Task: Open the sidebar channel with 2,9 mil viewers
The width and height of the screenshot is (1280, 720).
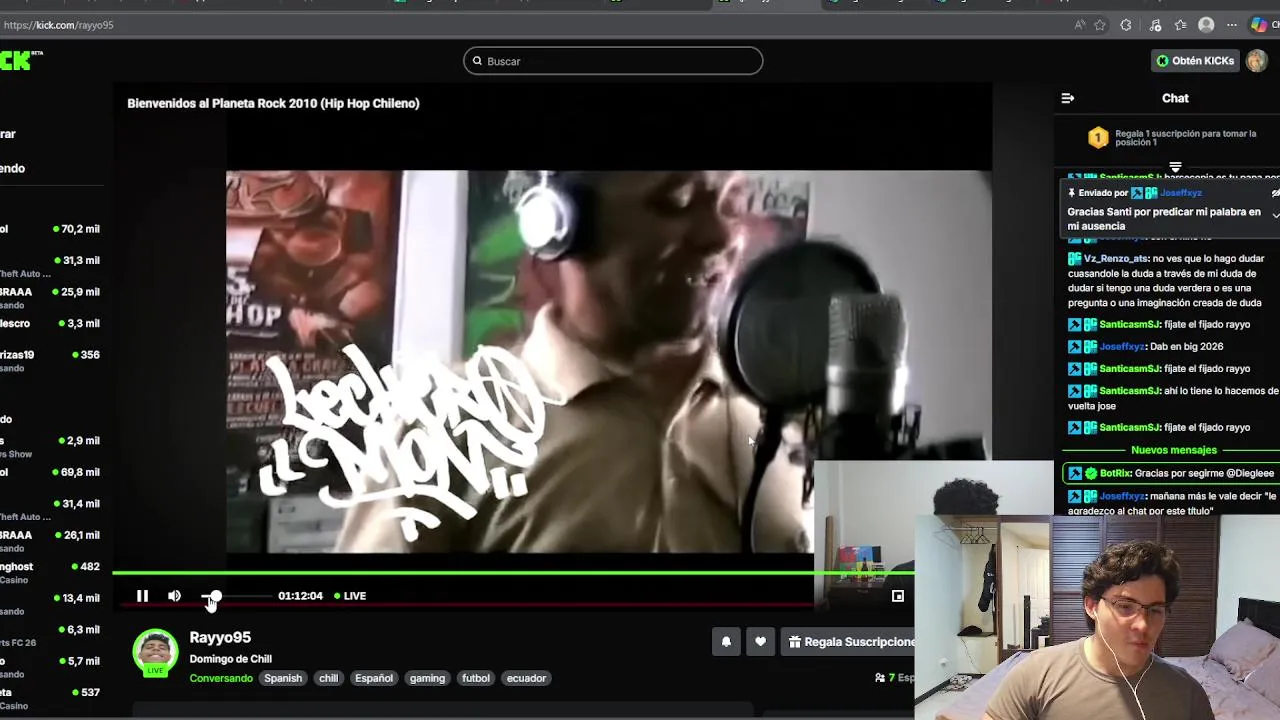Action: pyautogui.click(x=50, y=445)
